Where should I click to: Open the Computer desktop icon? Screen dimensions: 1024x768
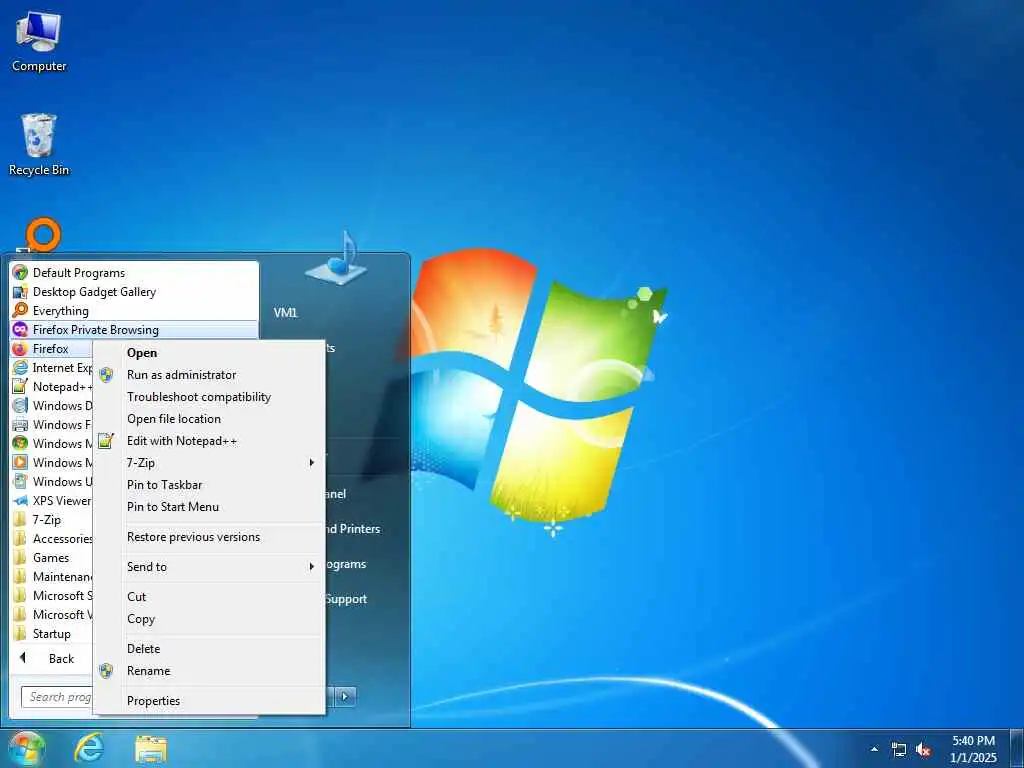(x=39, y=42)
